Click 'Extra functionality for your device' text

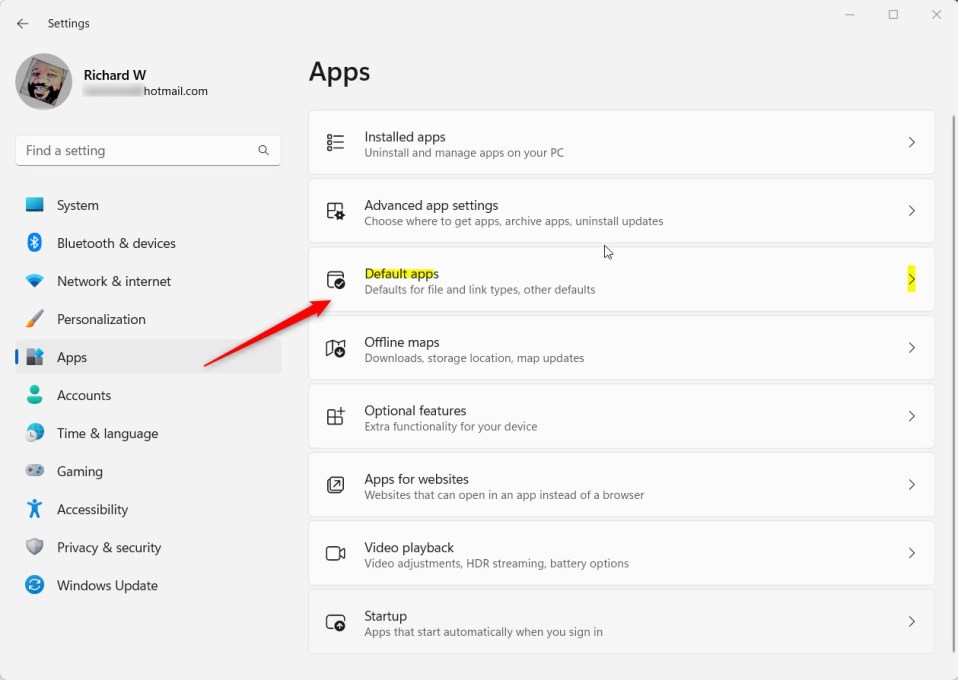click(x=451, y=426)
